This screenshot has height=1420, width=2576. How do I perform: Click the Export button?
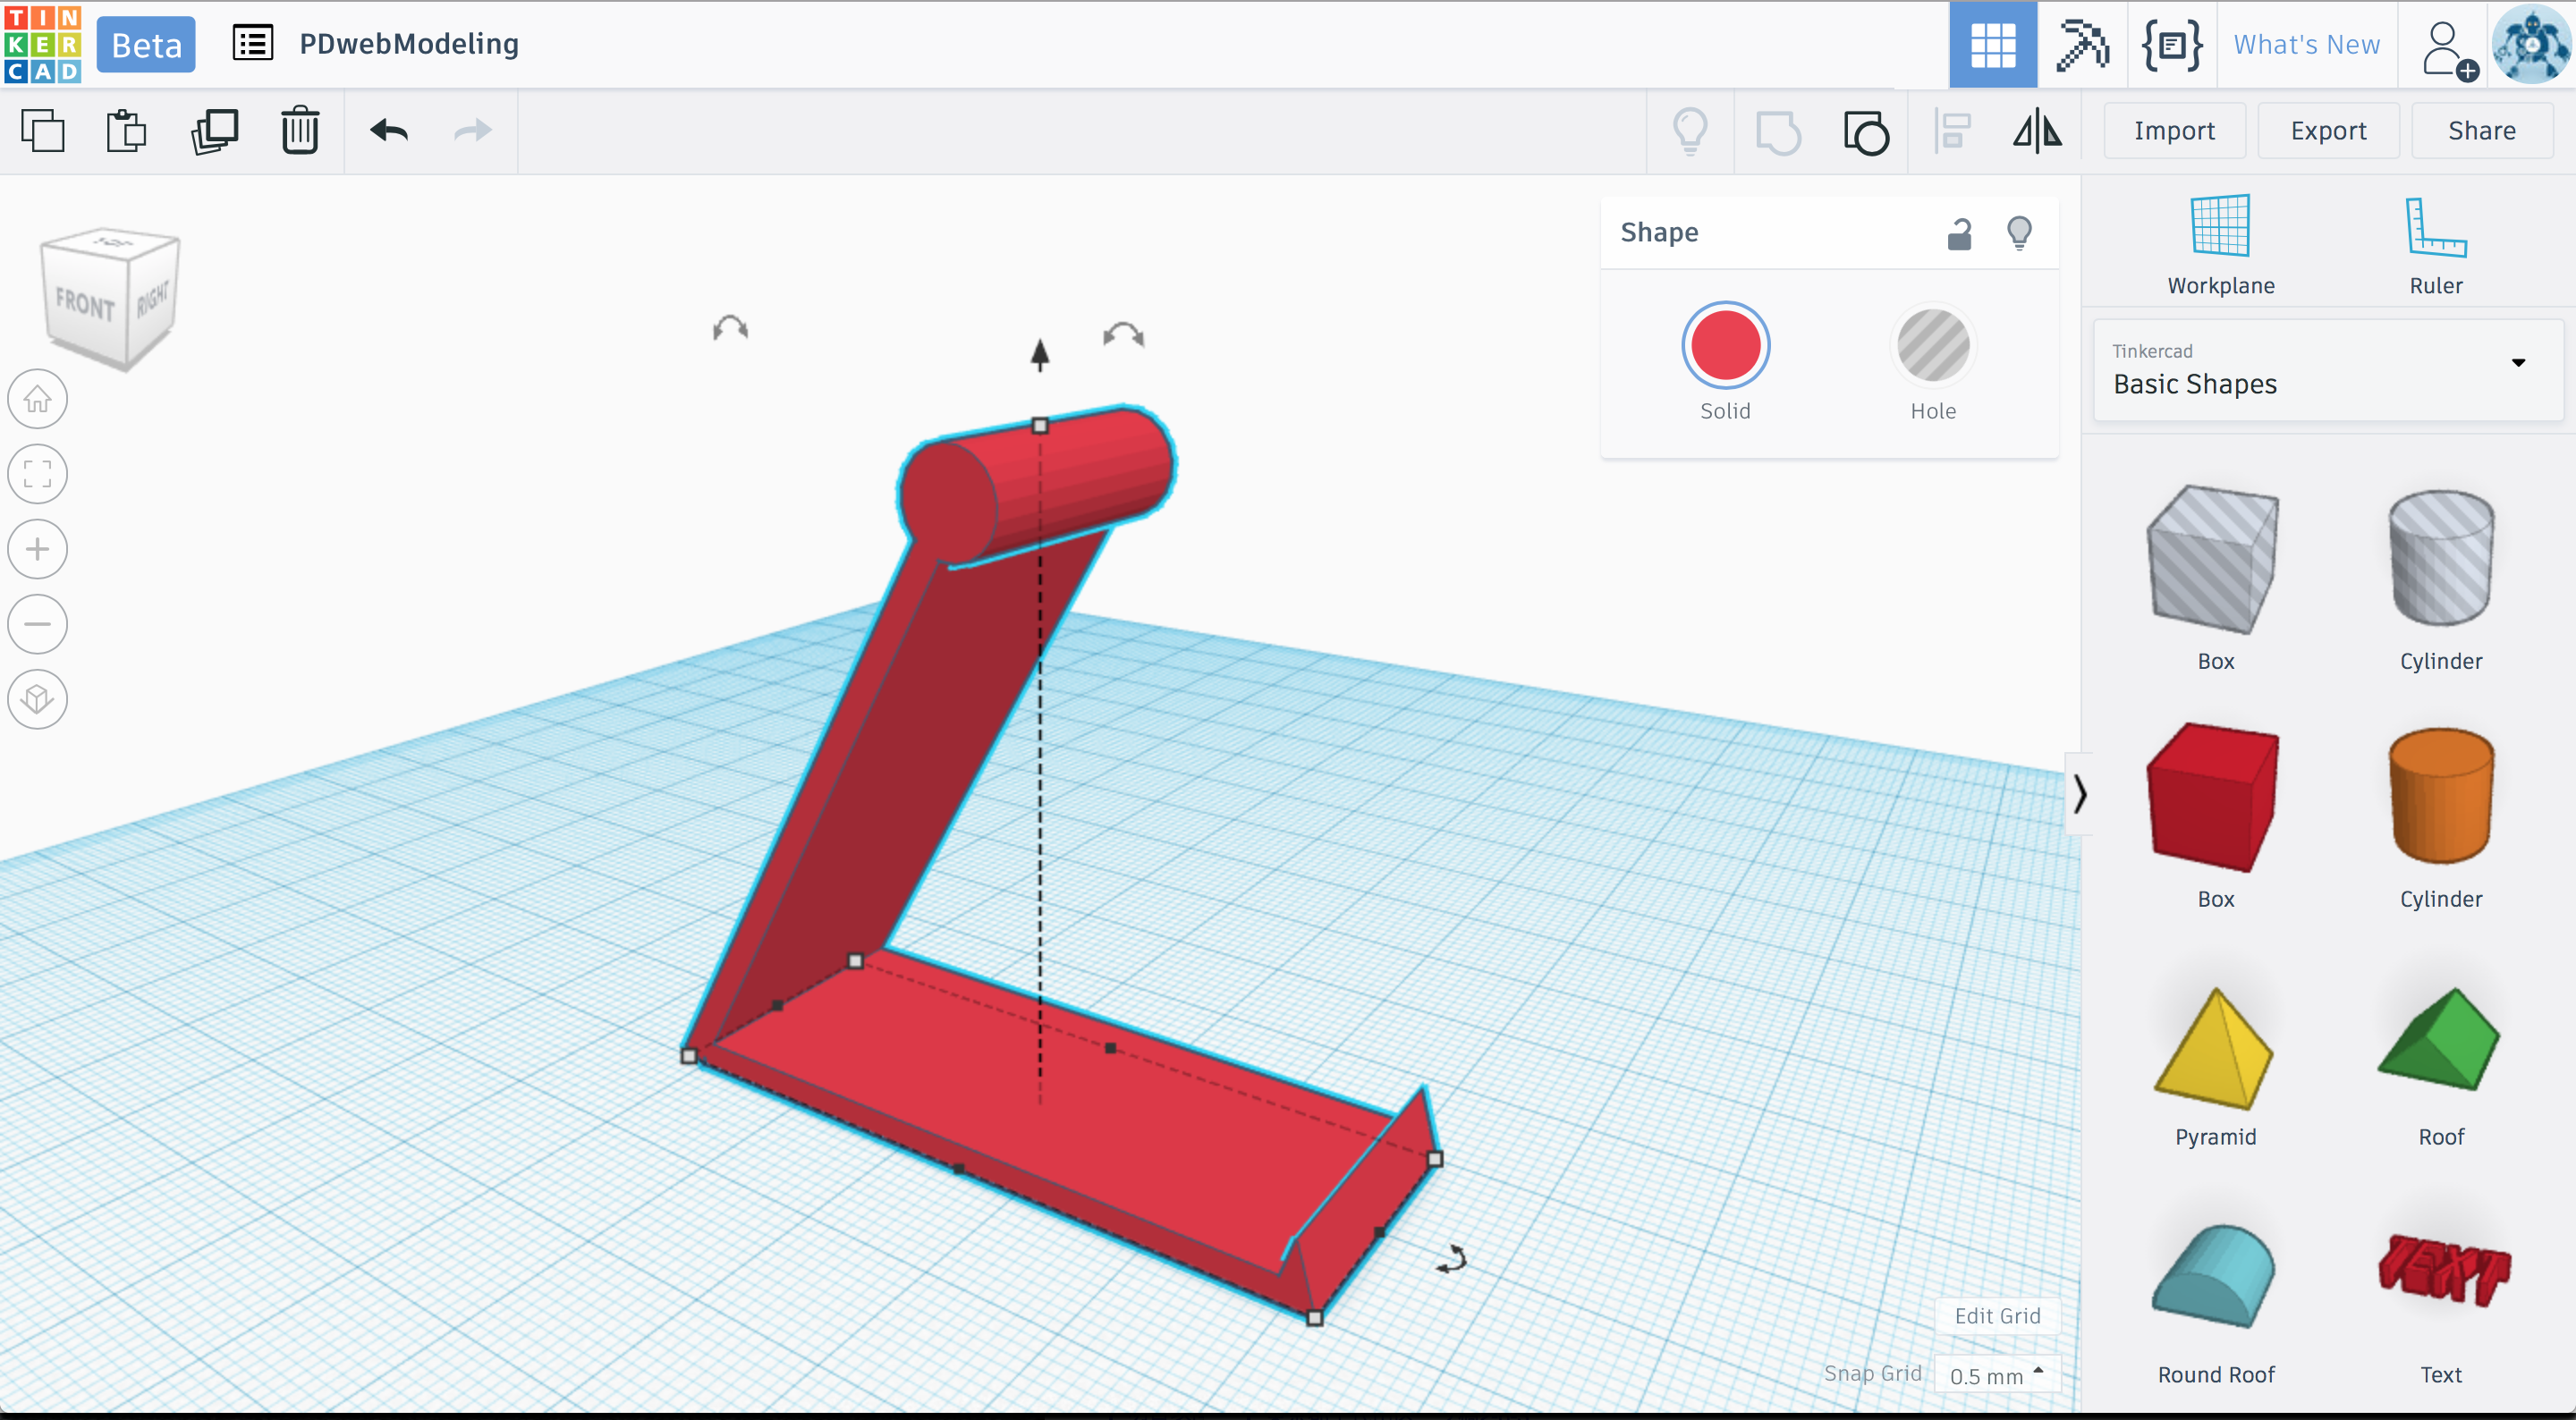pyautogui.click(x=2328, y=131)
